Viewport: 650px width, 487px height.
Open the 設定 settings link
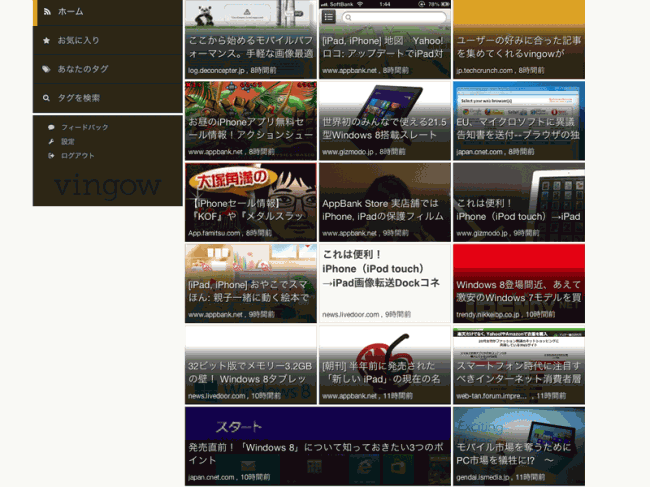[x=68, y=142]
